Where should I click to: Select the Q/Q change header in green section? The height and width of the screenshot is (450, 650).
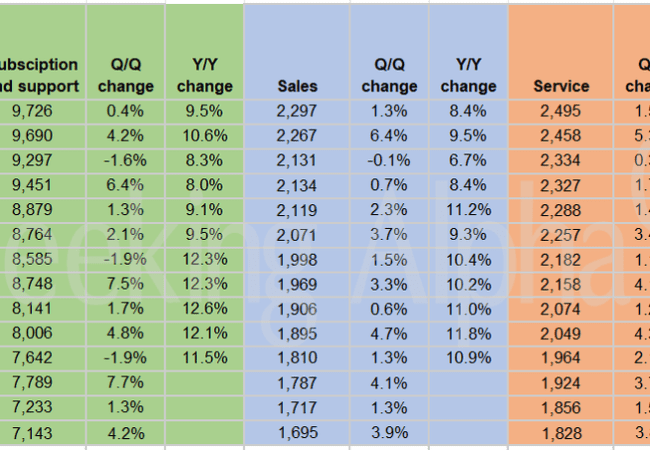125,74
